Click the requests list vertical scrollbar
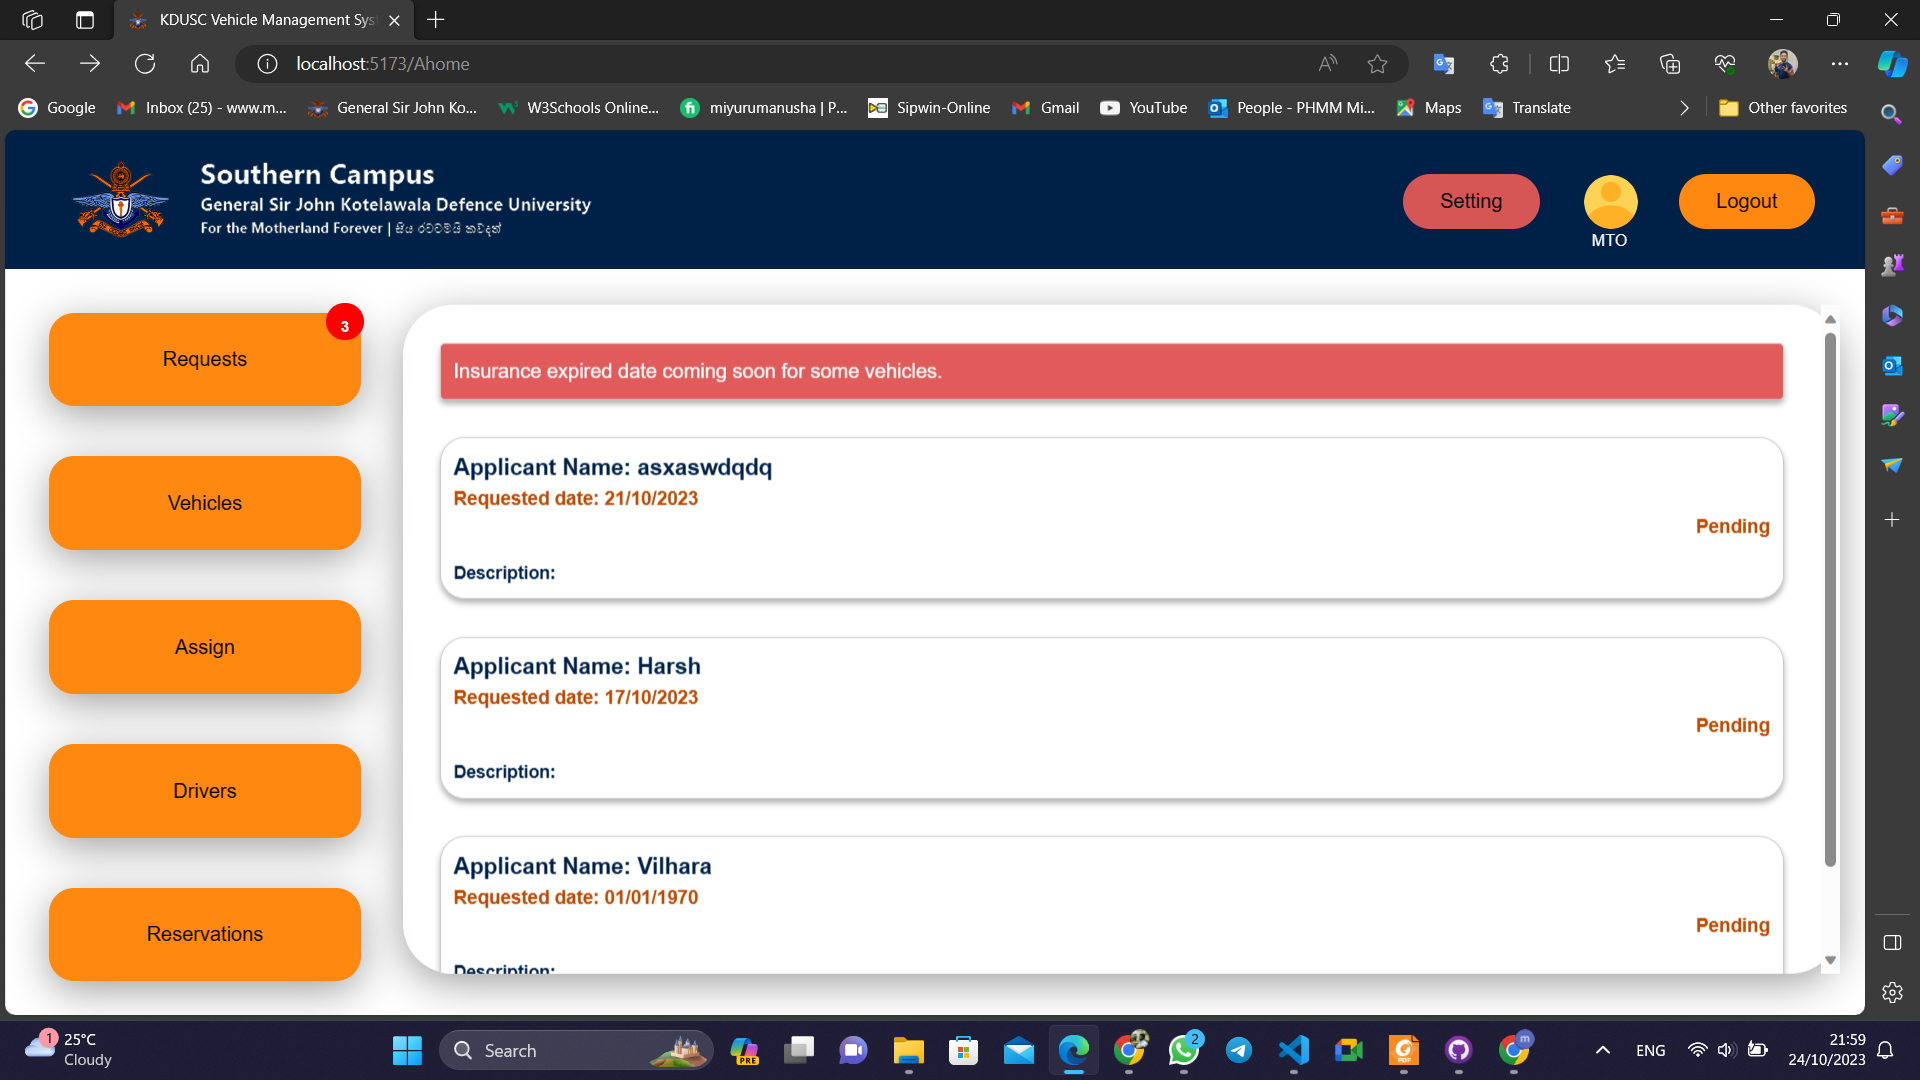 (x=1830, y=600)
